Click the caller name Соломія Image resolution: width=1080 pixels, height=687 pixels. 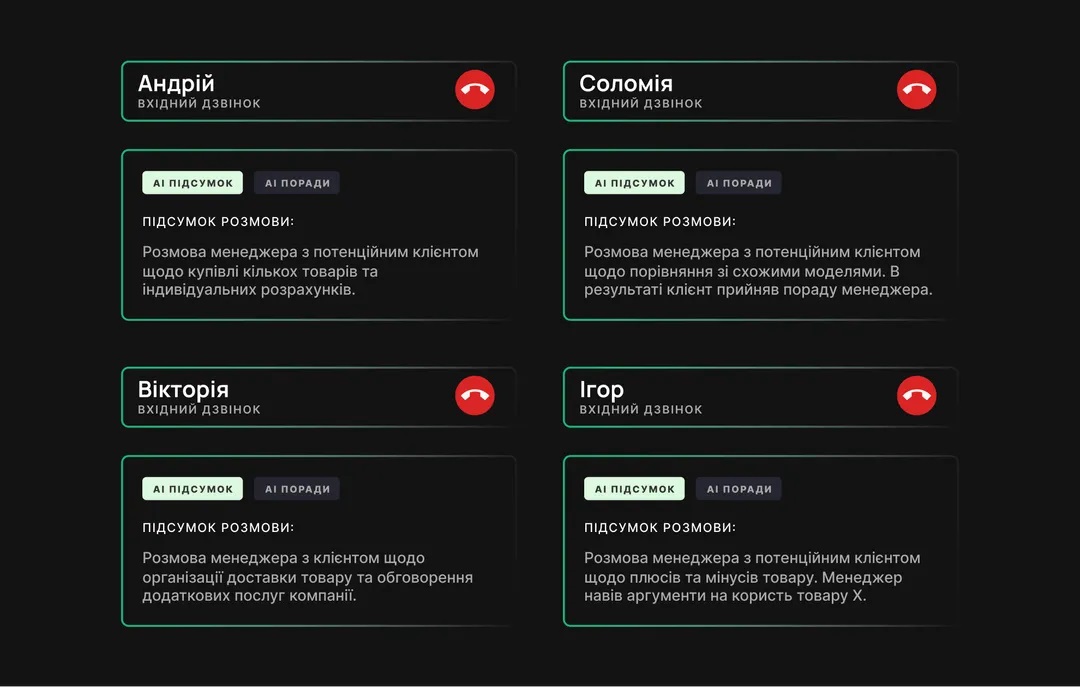click(626, 83)
